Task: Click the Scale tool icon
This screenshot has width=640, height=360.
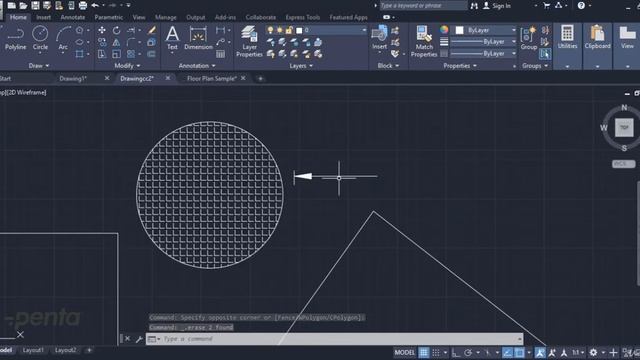Action: coord(117,54)
